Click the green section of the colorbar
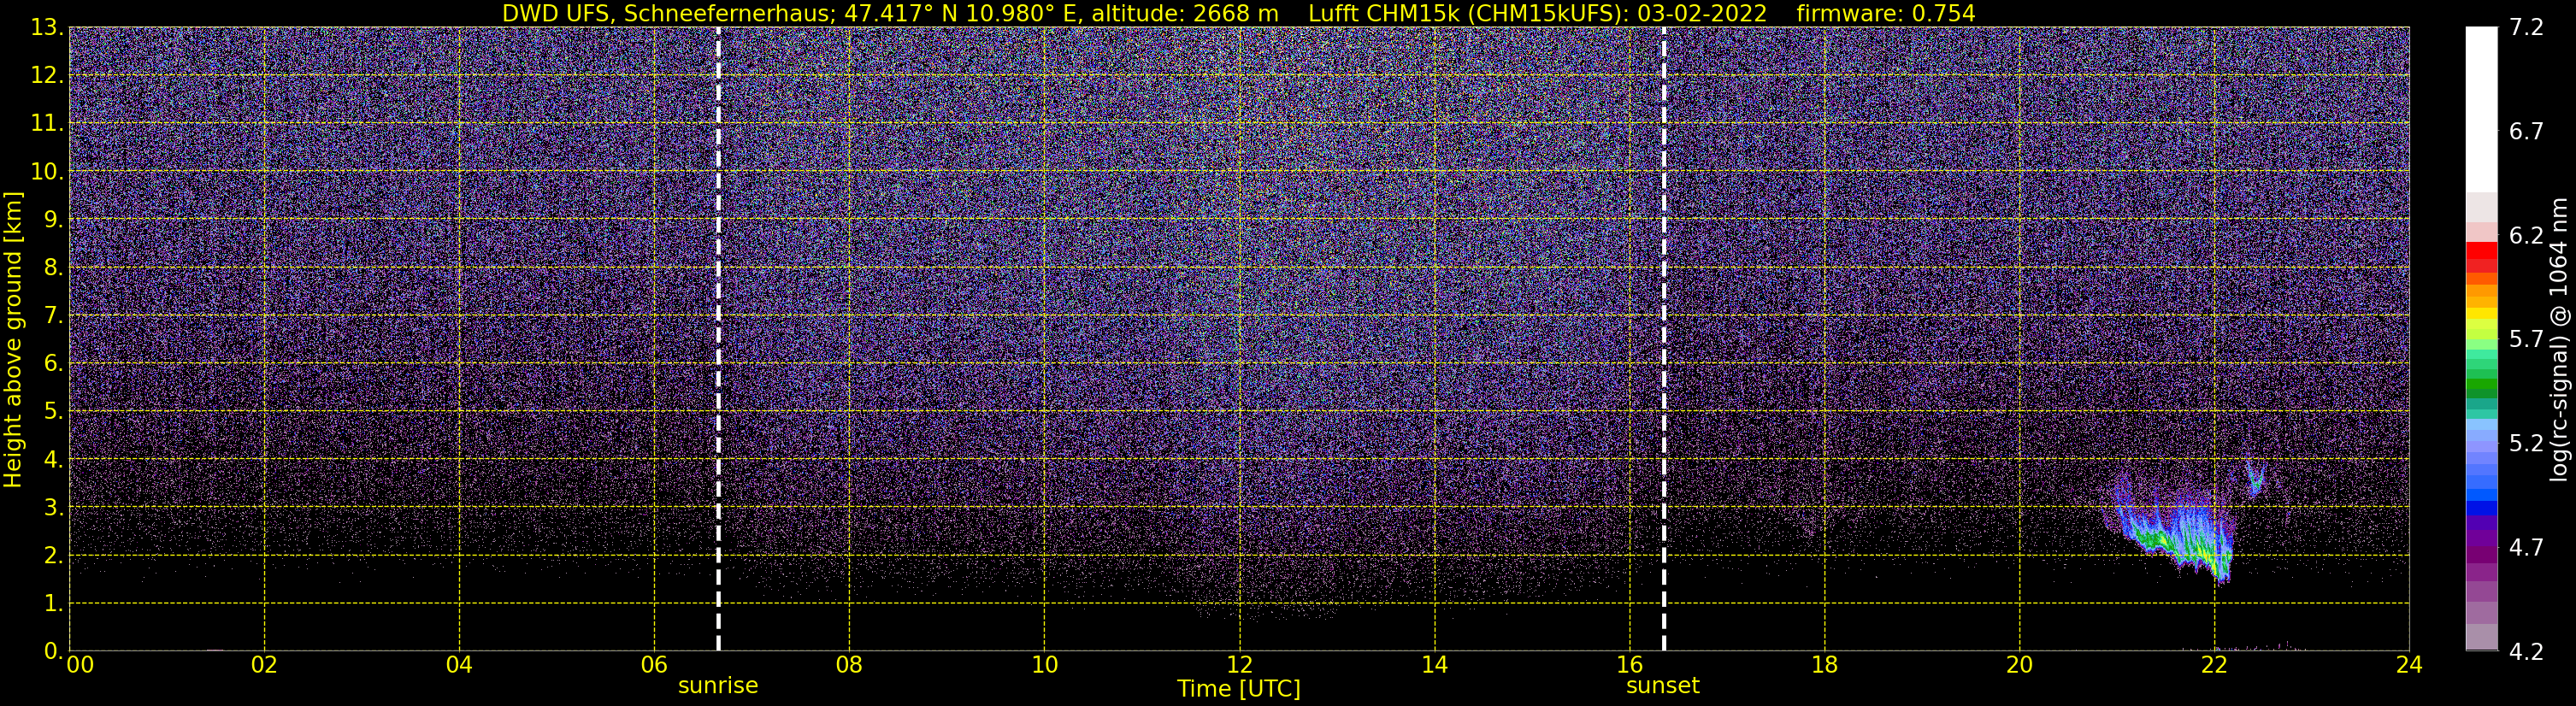Viewport: 2576px width, 706px height. pyautogui.click(x=2481, y=375)
